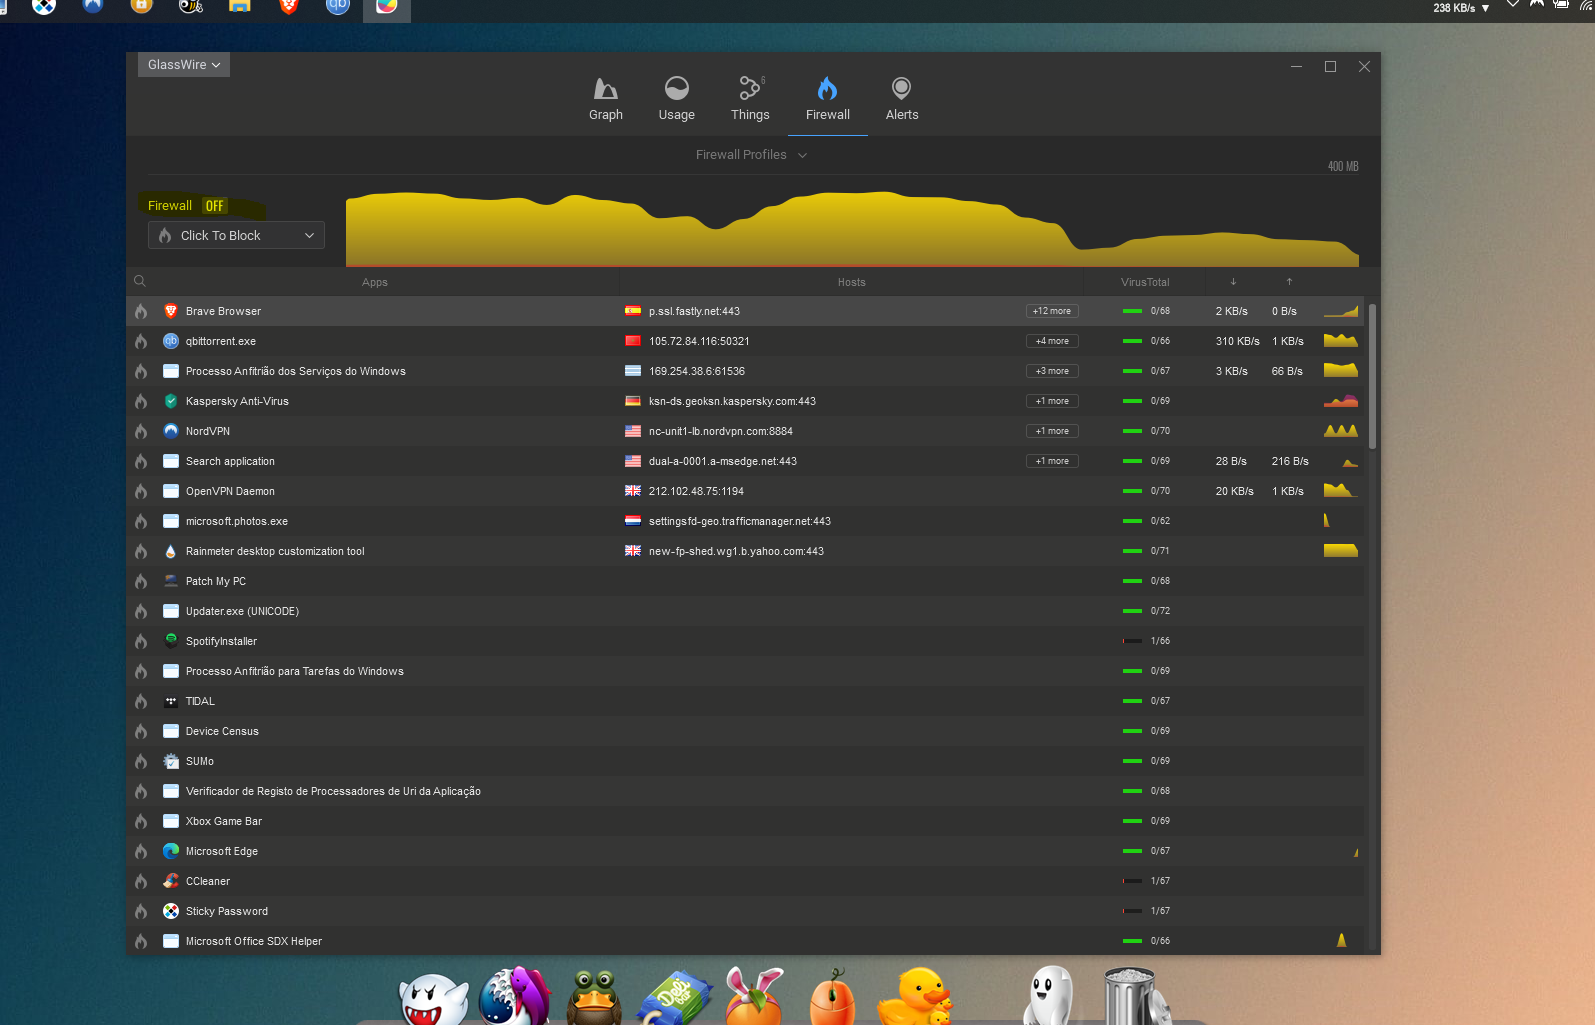Go to the Alerts tab

902,100
